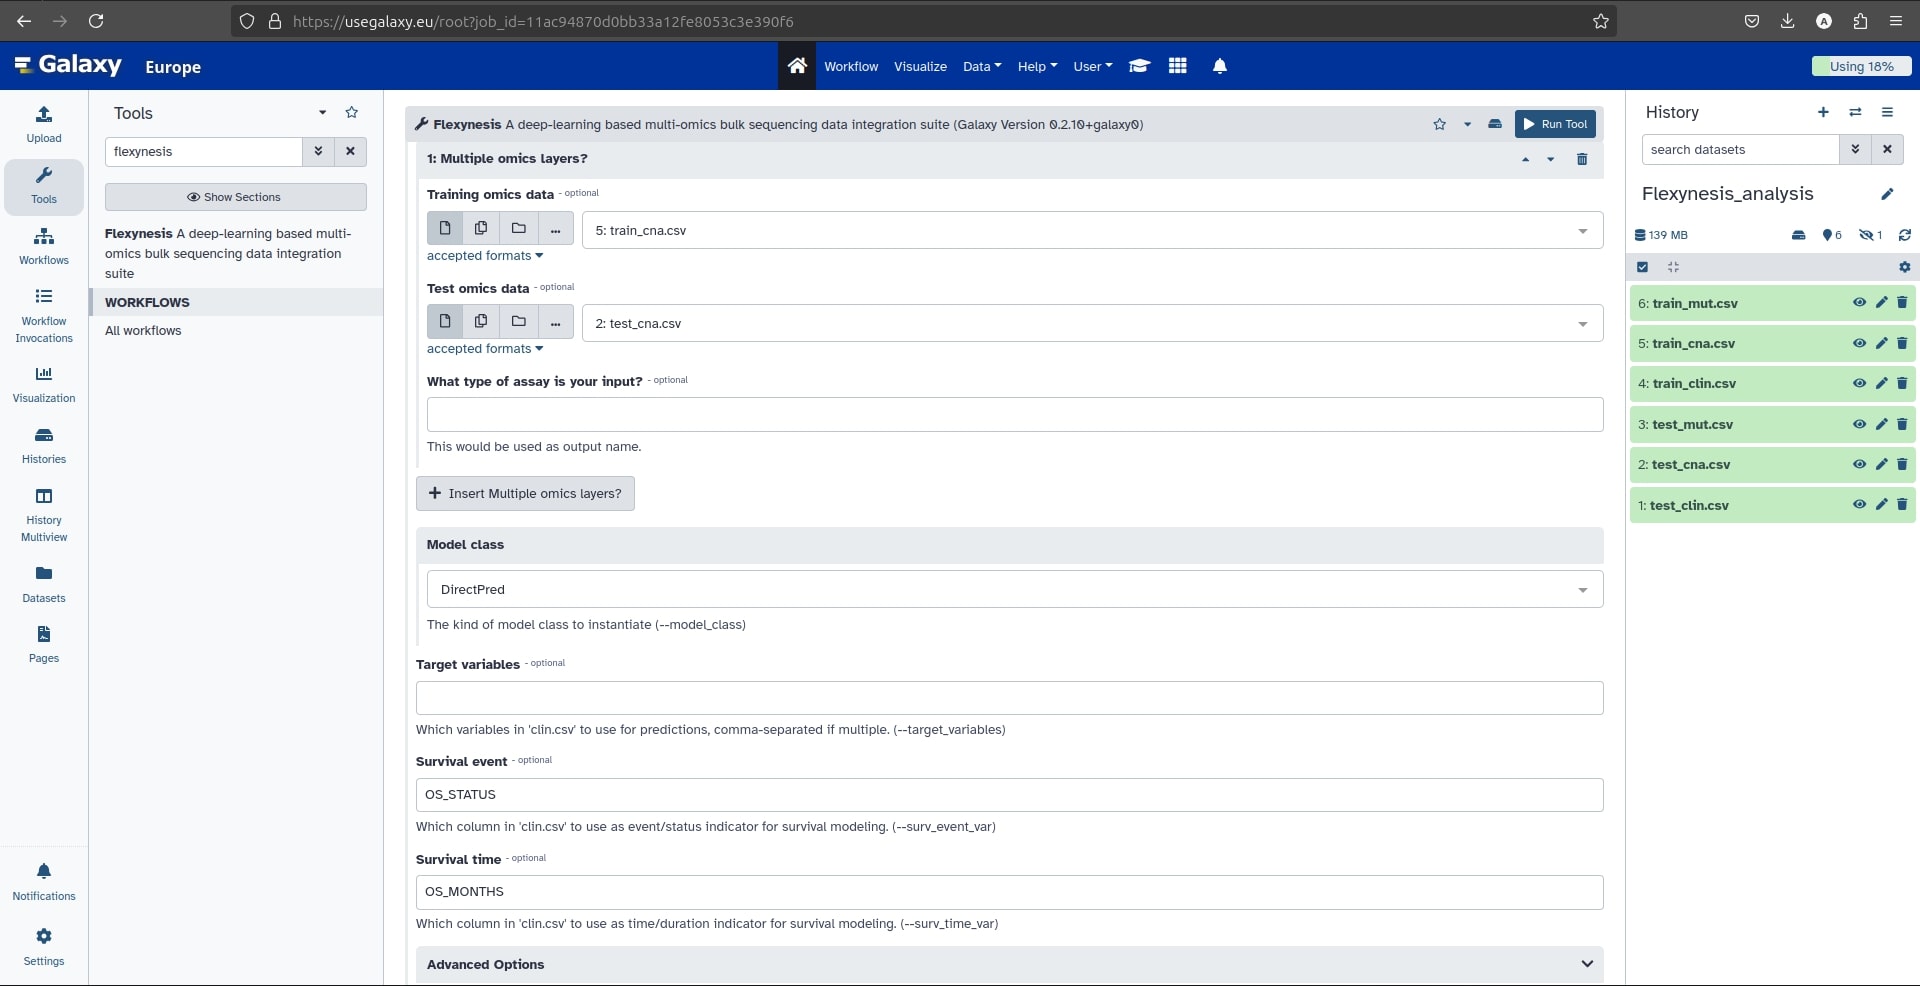Expand accepted formats under Test omics data

coord(485,349)
